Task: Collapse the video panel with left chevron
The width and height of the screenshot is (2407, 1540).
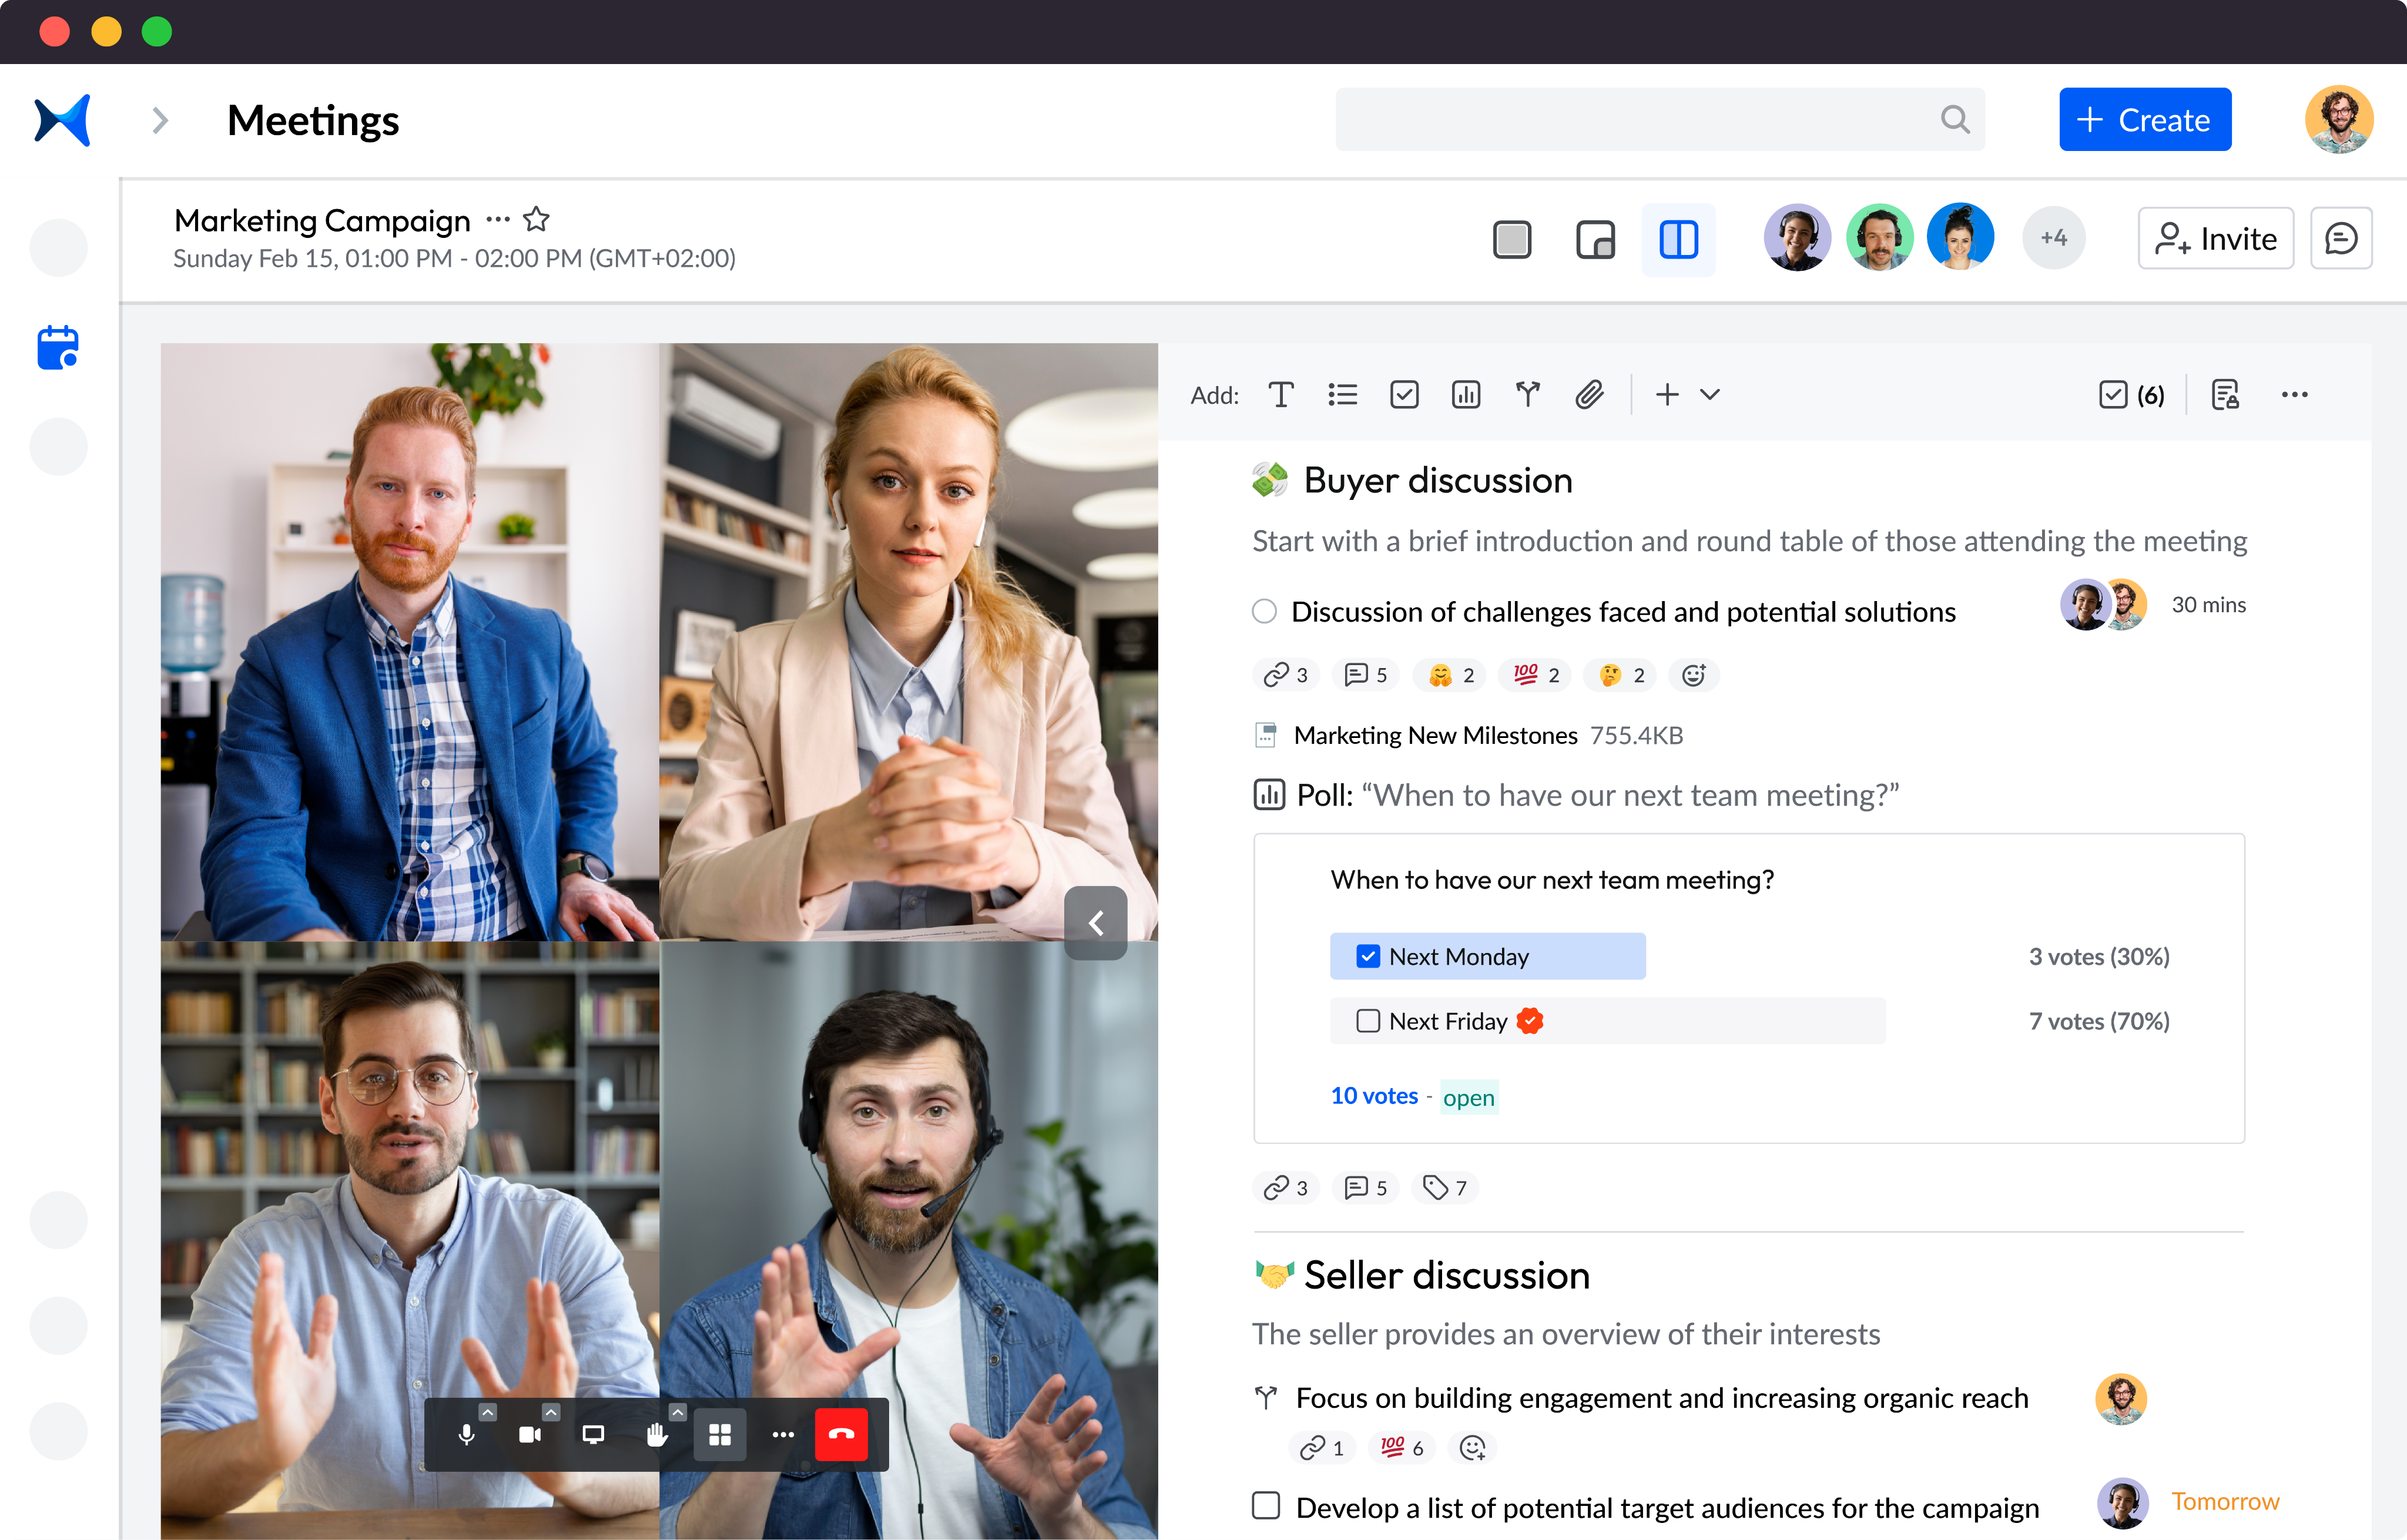Action: click(1095, 923)
